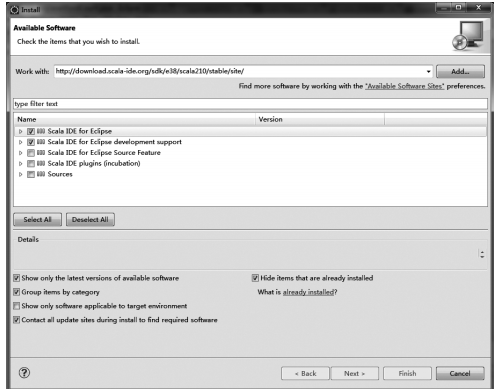Click the Finish button
This screenshot has width=494, height=389.
pos(407,373)
